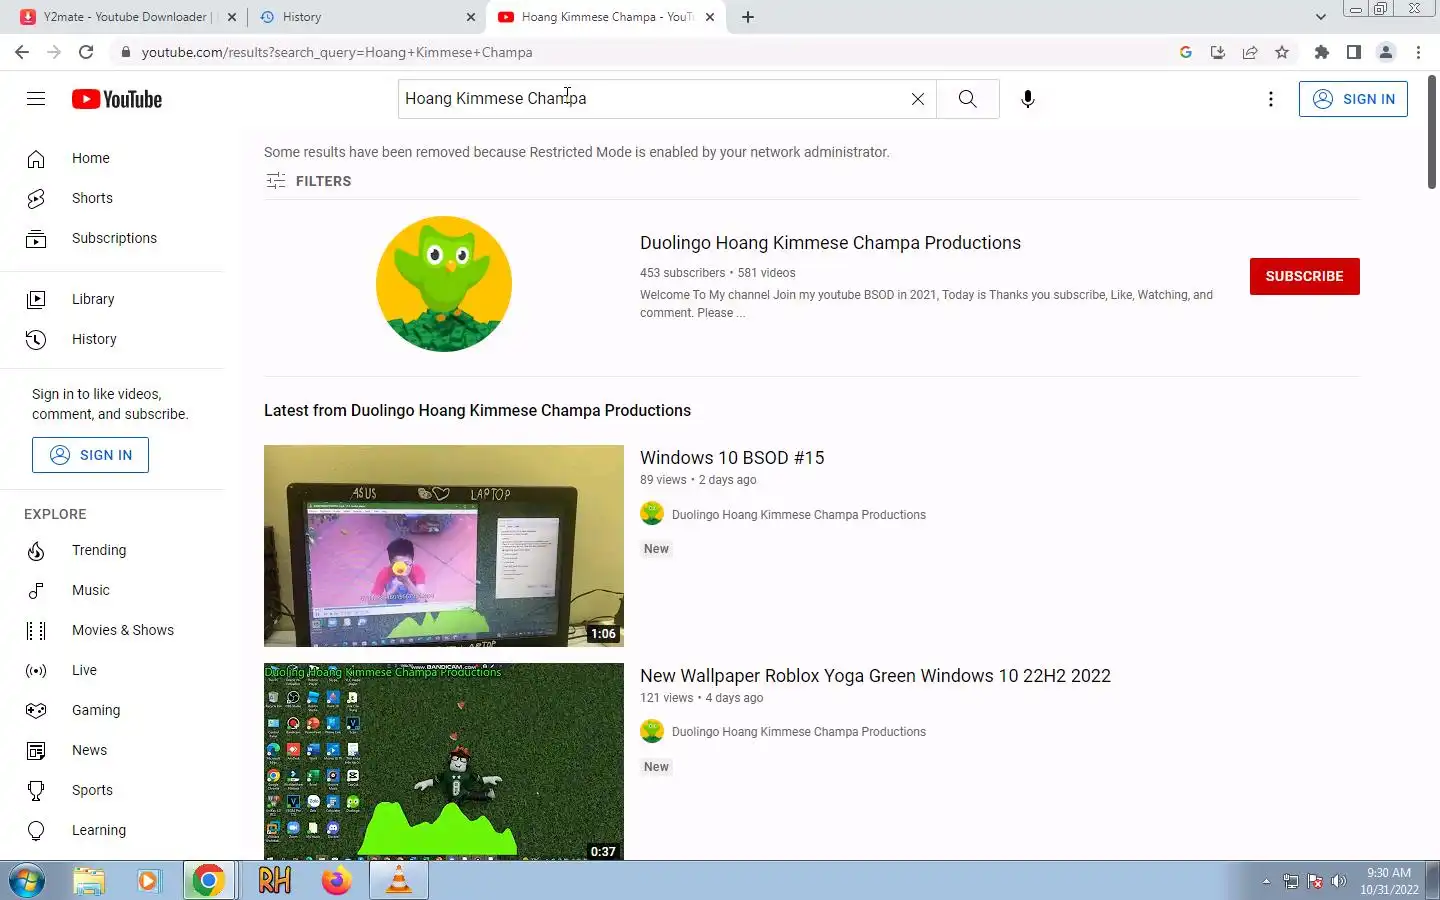Open Windows 10 BSOD #15 video thumbnail
The height and width of the screenshot is (900, 1440).
(x=444, y=546)
